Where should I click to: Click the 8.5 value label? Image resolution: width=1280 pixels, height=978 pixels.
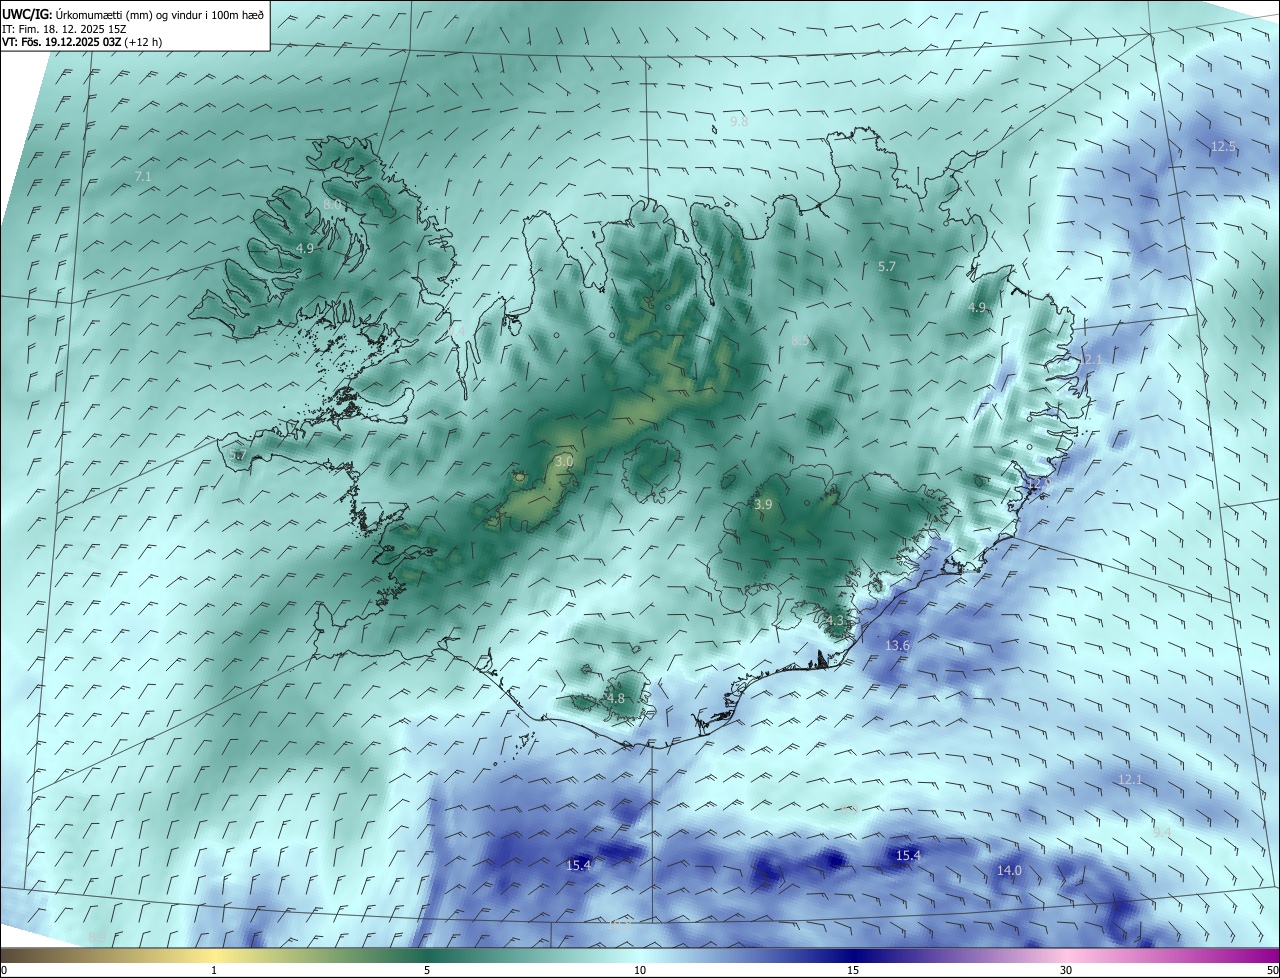(800, 341)
